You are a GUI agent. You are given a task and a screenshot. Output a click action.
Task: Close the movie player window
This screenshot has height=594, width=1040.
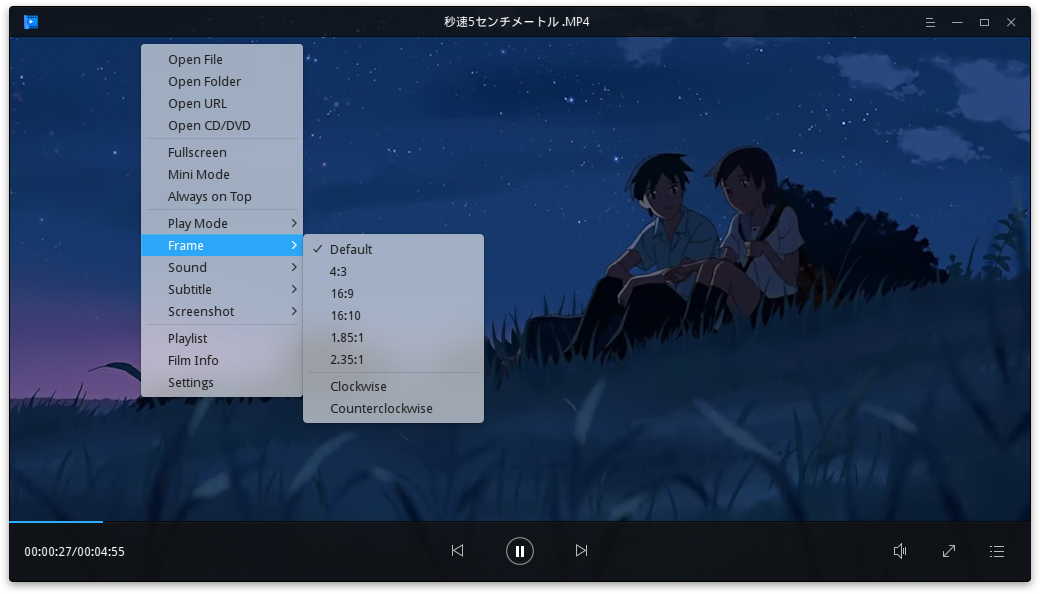tap(1011, 23)
